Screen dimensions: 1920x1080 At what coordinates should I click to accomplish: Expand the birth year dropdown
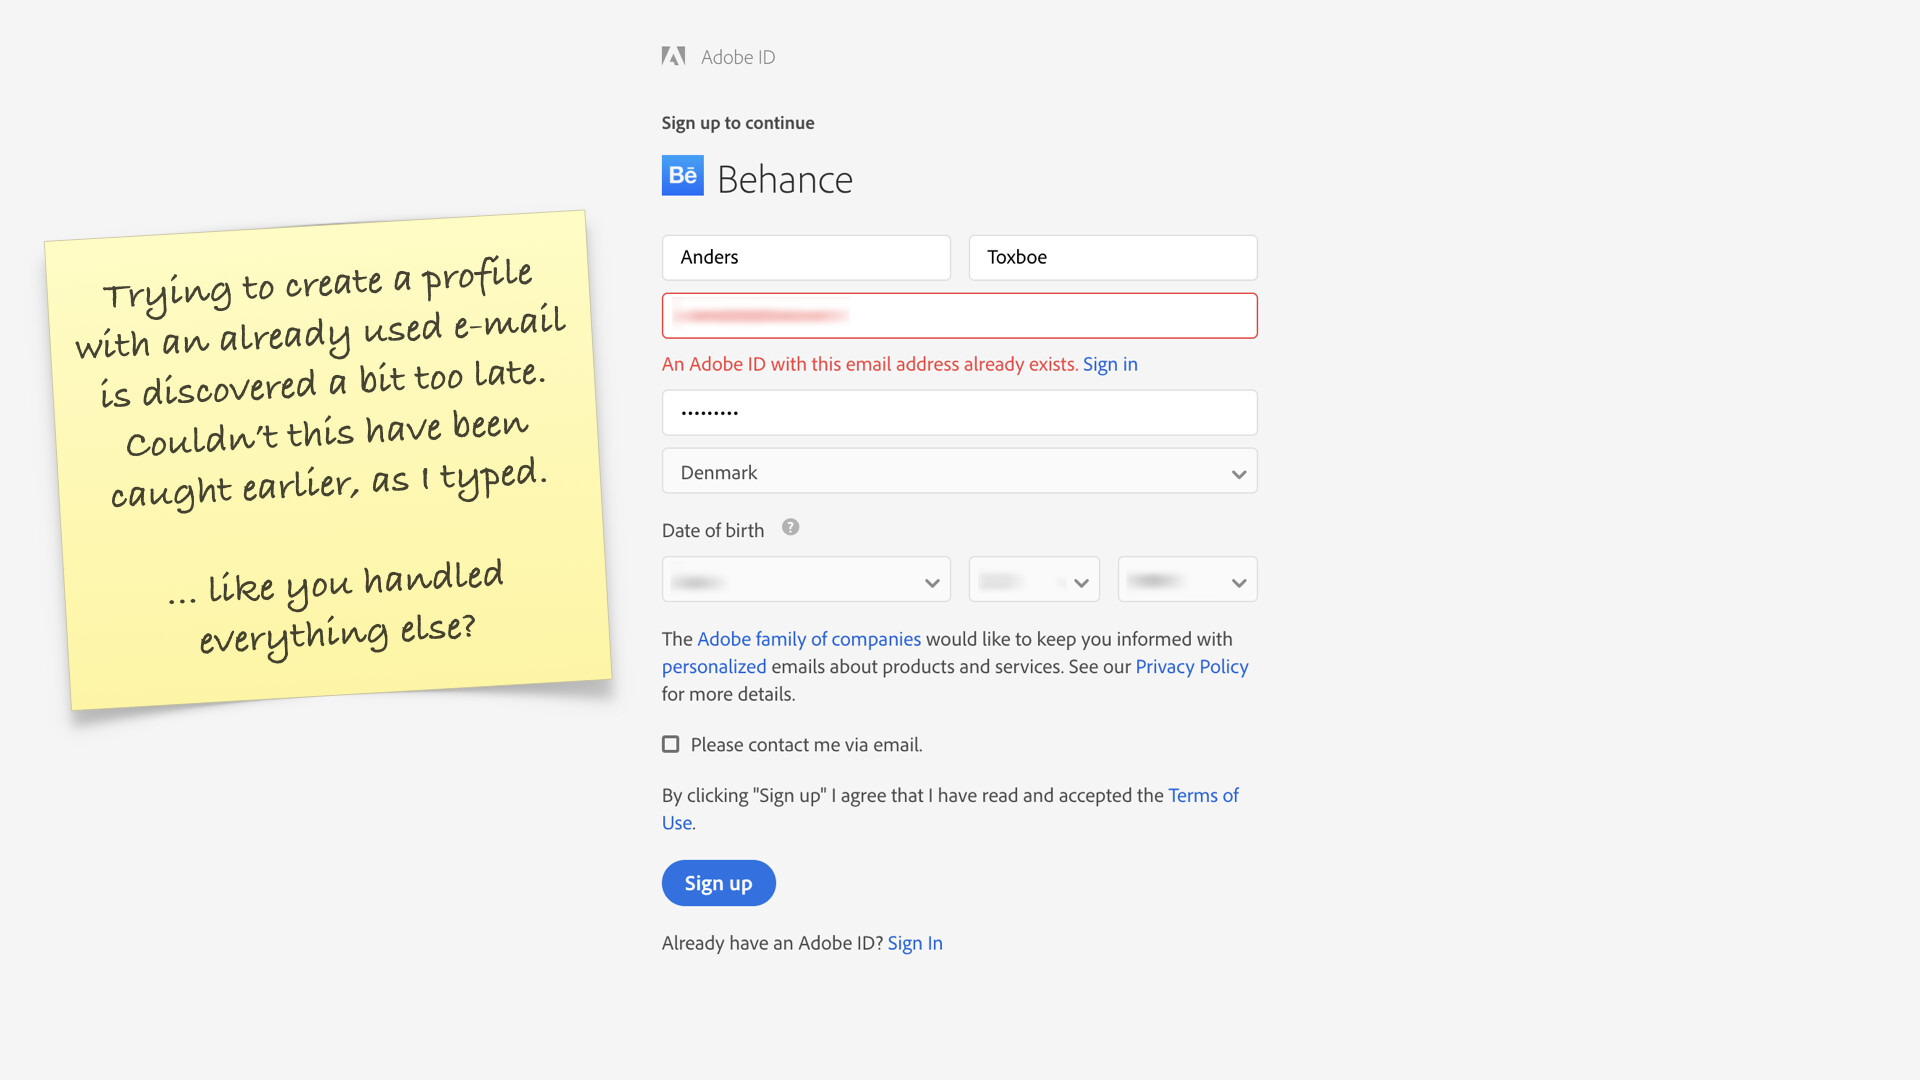pyautogui.click(x=1187, y=581)
